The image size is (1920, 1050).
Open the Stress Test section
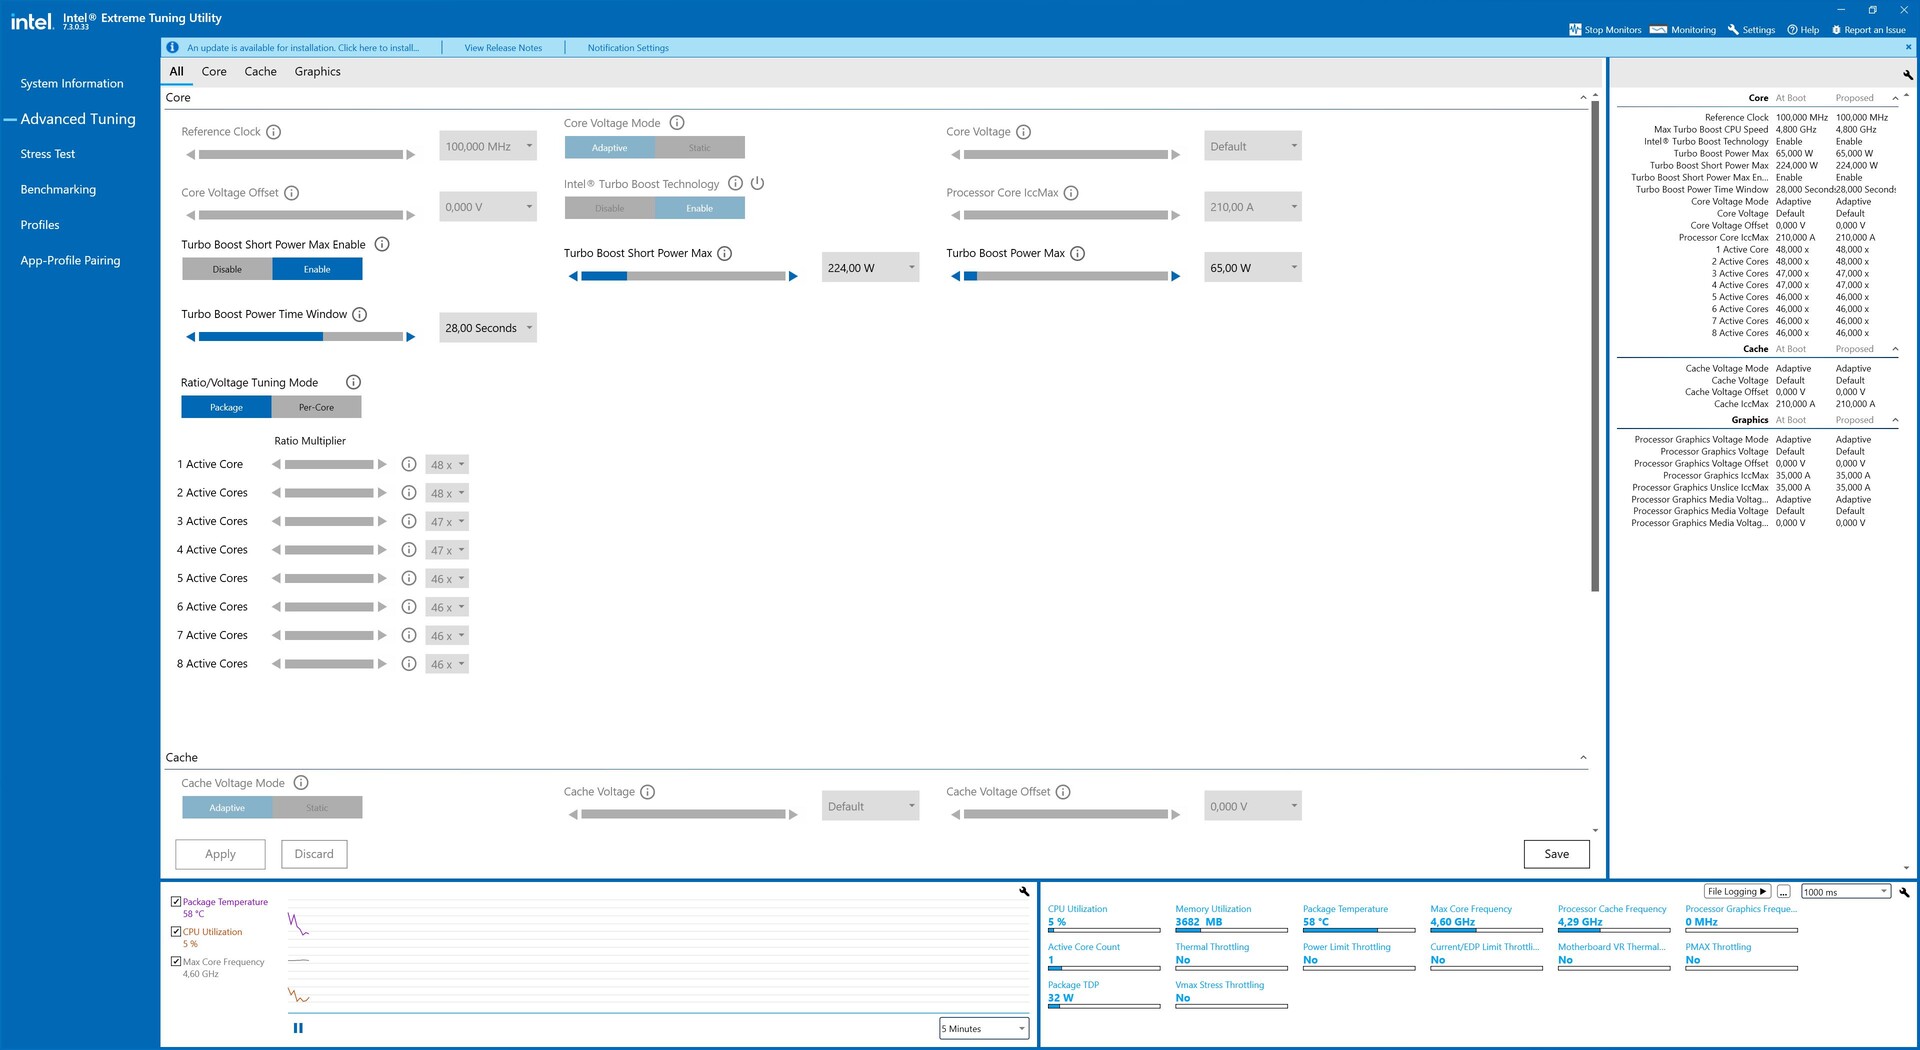48,154
